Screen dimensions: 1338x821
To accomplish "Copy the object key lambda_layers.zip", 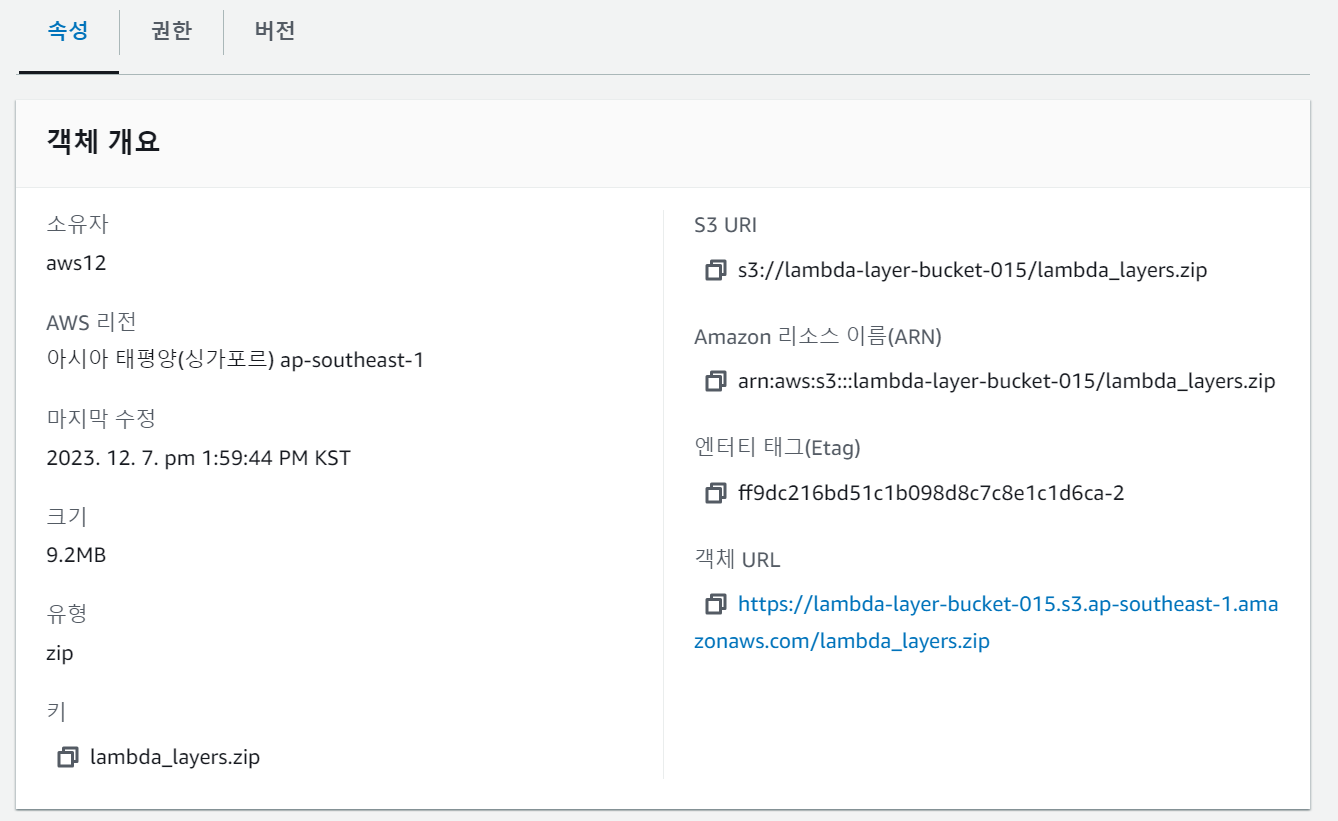I will click(x=68, y=757).
